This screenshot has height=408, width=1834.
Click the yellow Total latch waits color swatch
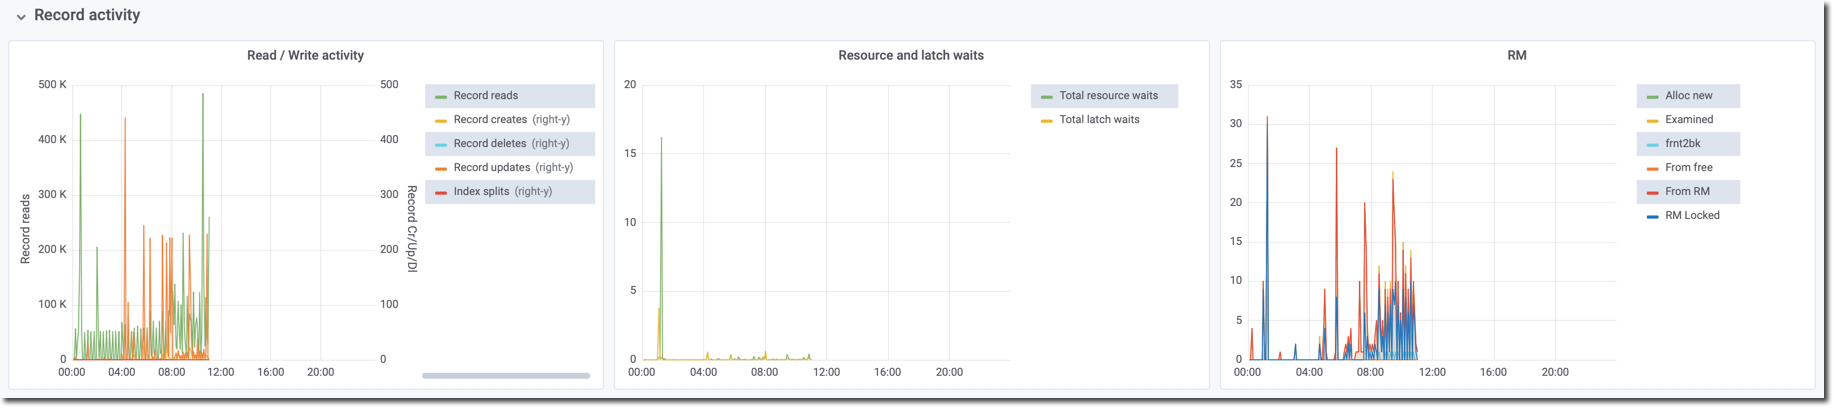[1046, 121]
